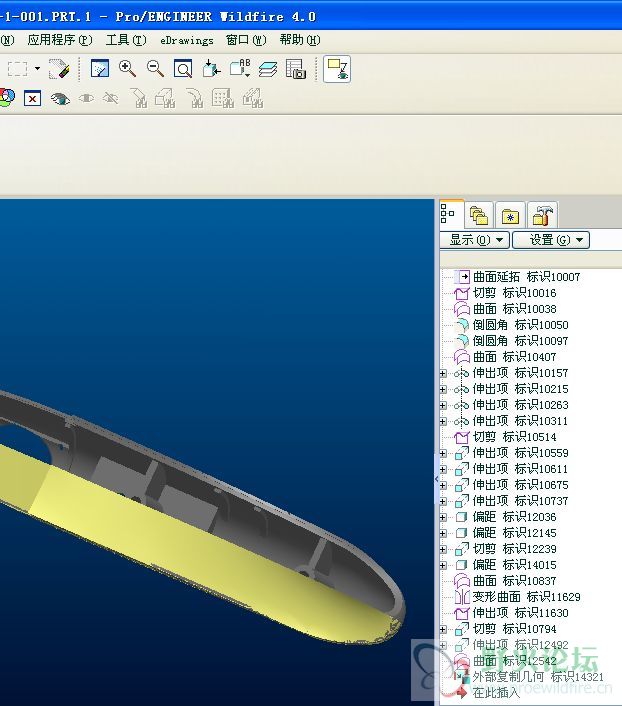Open the 设置(G) dropdown

(x=551, y=240)
